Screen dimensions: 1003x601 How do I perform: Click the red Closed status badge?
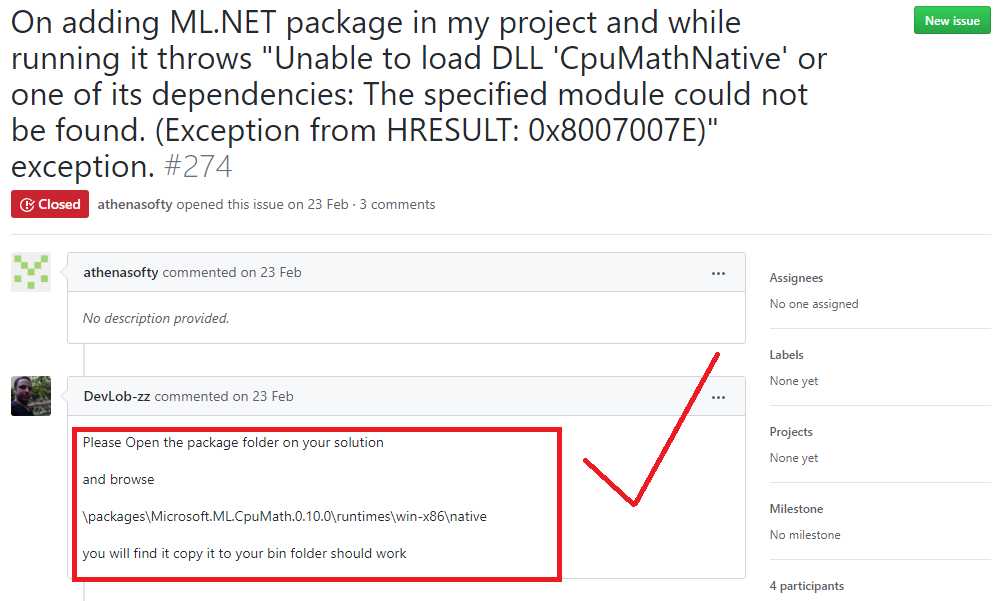click(x=50, y=204)
